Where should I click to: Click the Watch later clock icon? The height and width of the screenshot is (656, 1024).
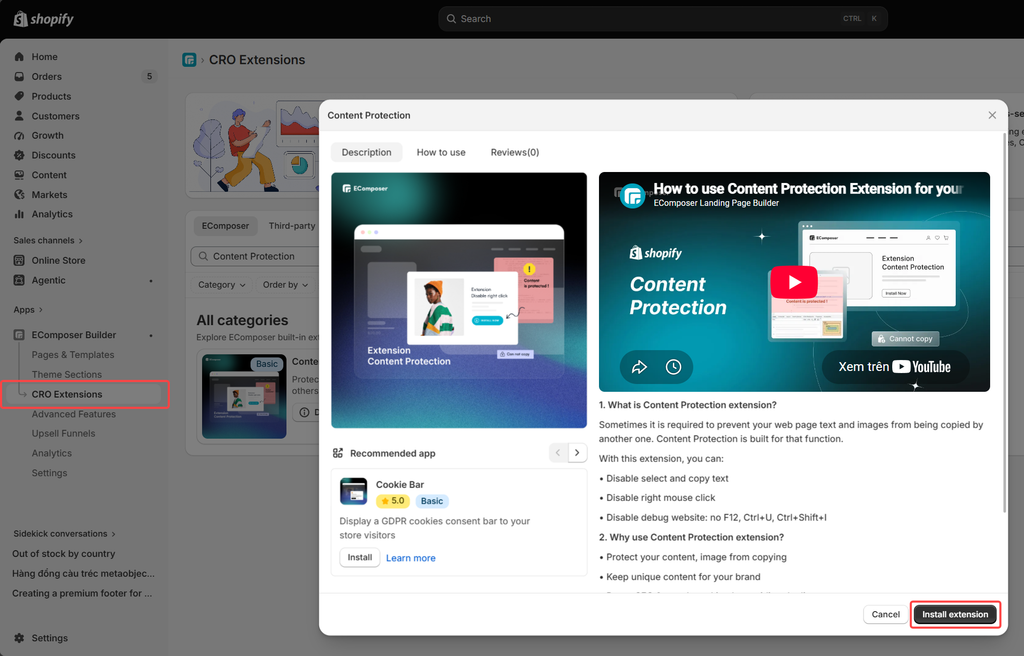pos(673,367)
